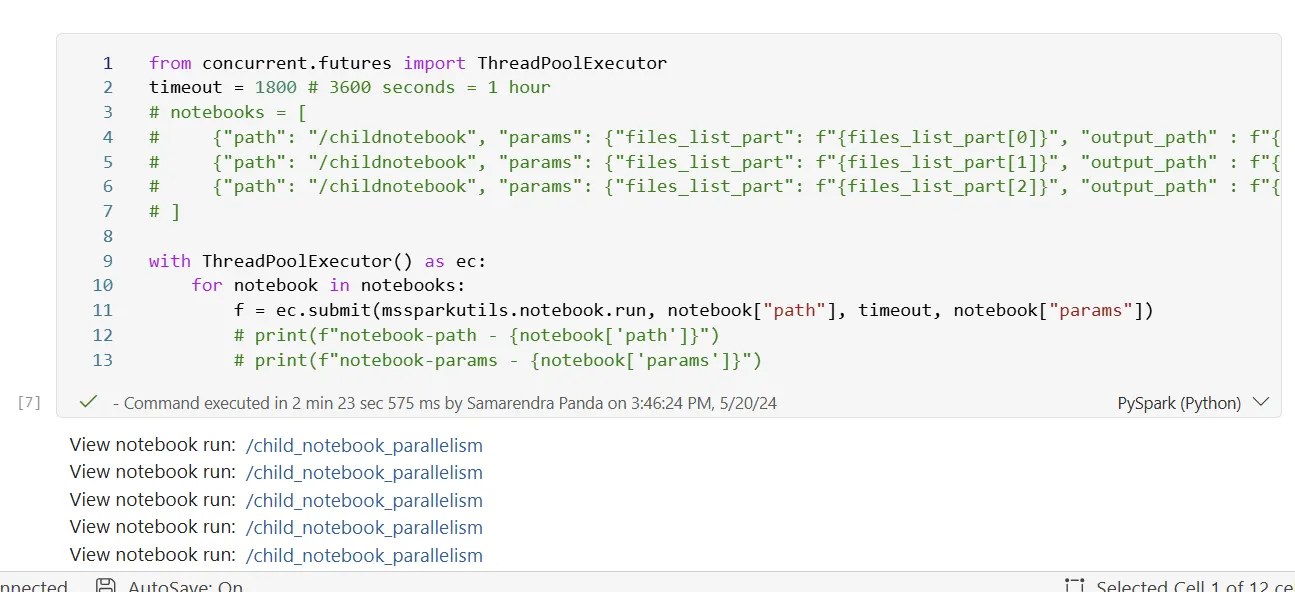Image resolution: width=1295 pixels, height=592 pixels.
Task: Click the green success checkmark icon on the cell
Action: click(87, 402)
